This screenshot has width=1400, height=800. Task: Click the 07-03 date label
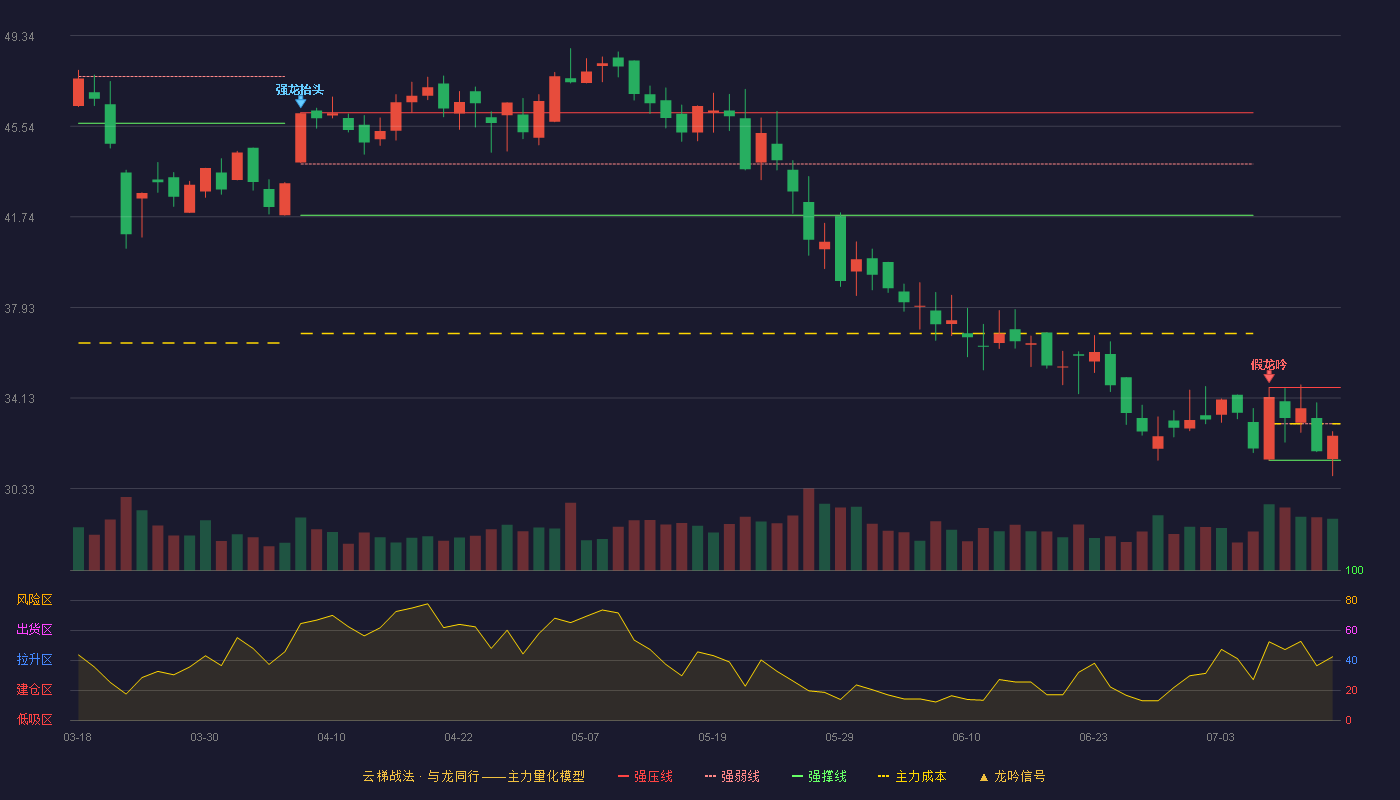(x=1220, y=737)
